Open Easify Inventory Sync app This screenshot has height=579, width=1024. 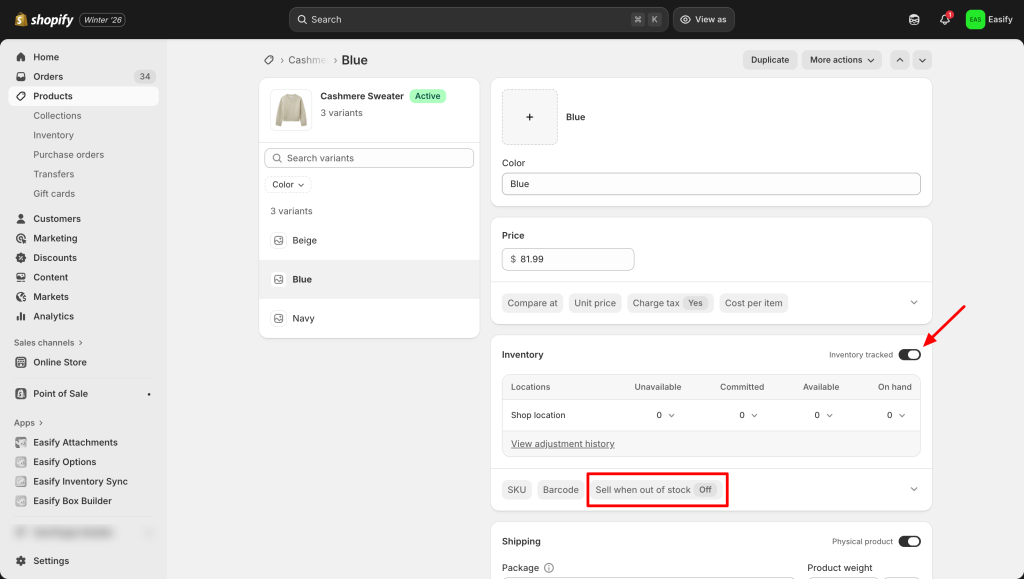point(80,481)
